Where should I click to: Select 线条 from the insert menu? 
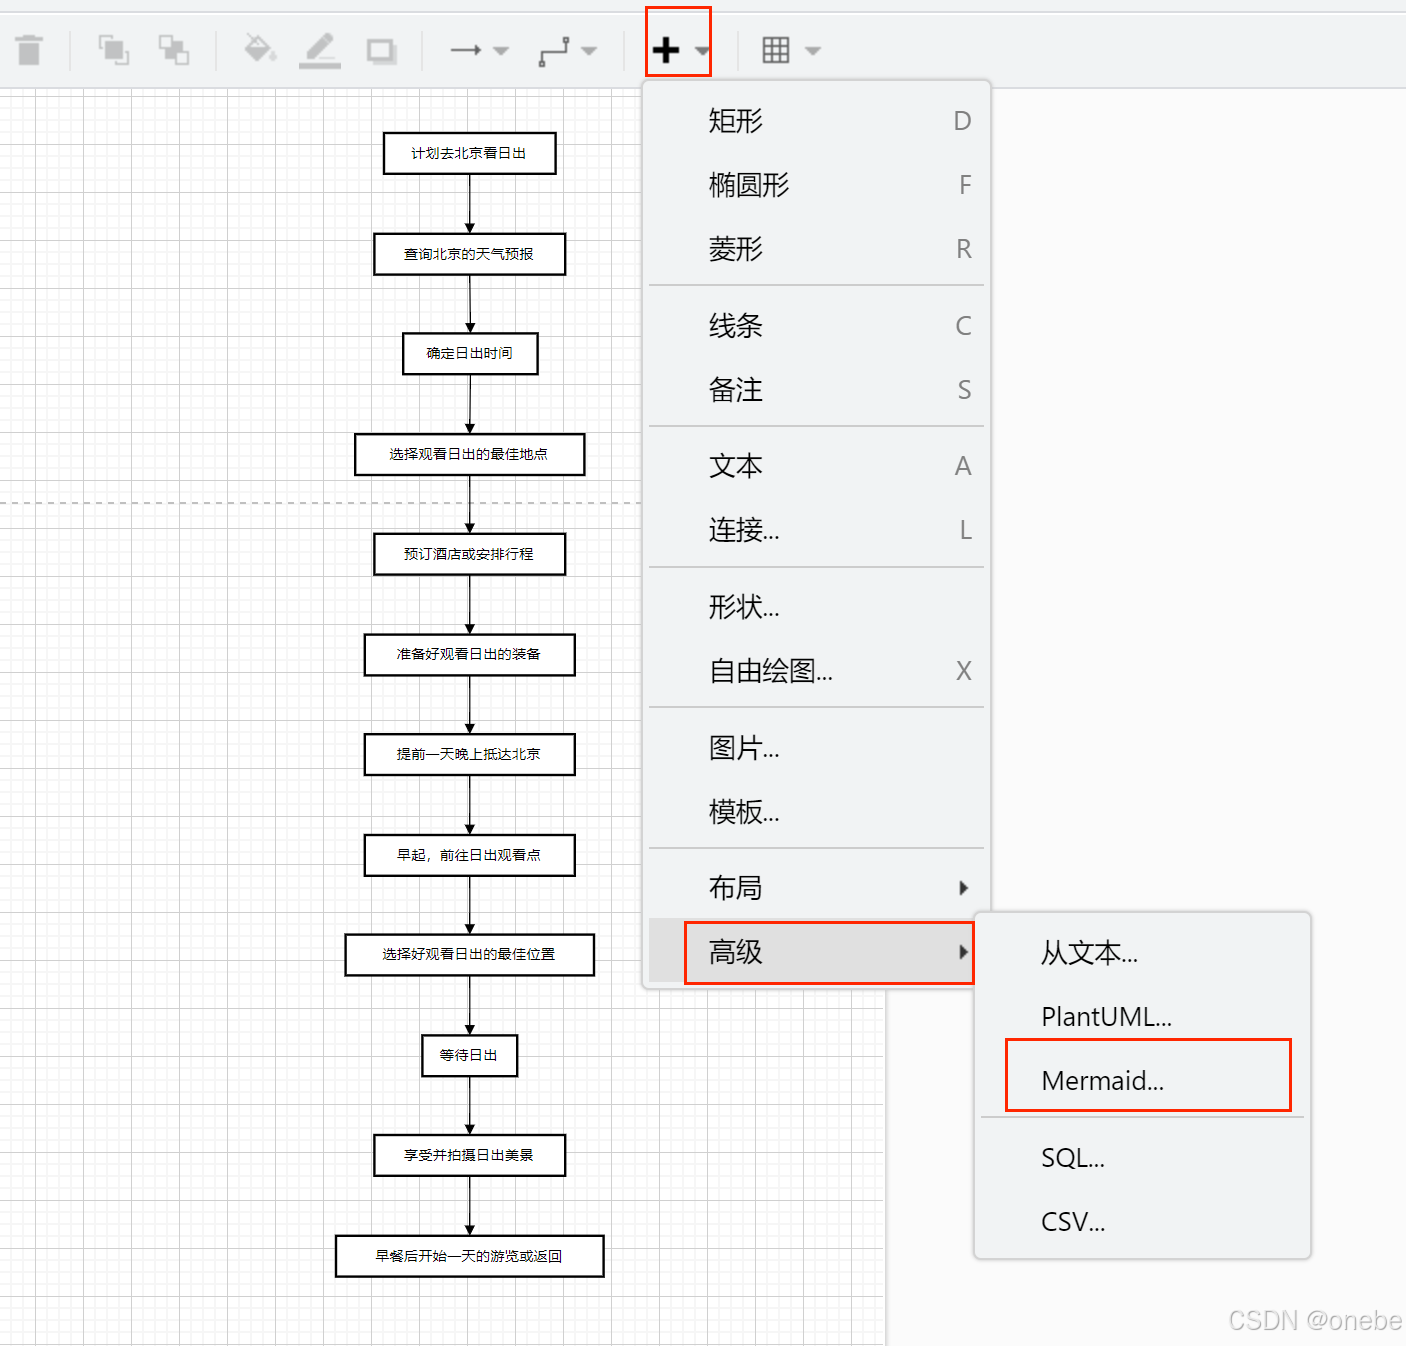pyautogui.click(x=817, y=326)
